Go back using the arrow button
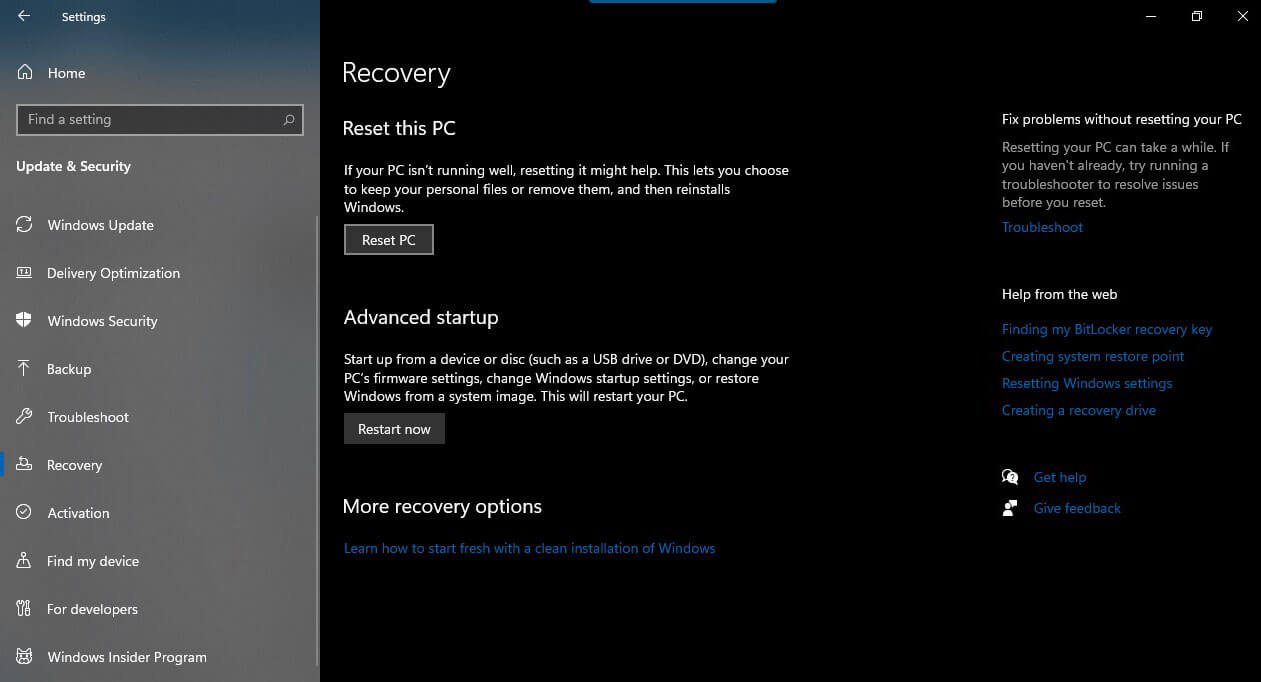This screenshot has height=682, width=1261. pos(22,16)
